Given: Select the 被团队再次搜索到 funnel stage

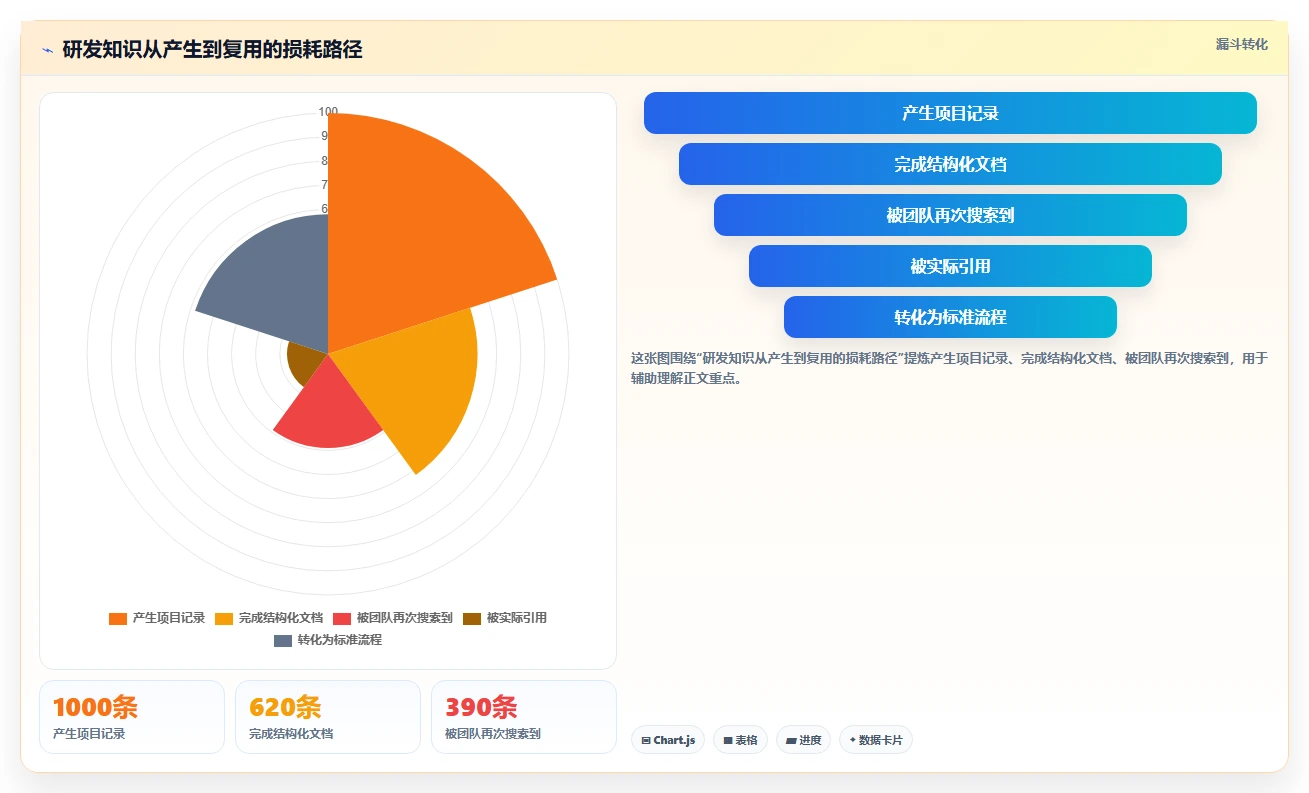Looking at the screenshot, I should coord(950,215).
